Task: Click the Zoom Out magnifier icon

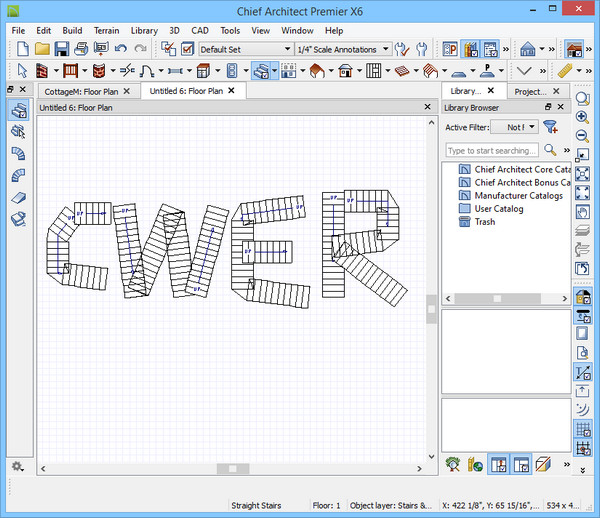Action: tap(583, 137)
